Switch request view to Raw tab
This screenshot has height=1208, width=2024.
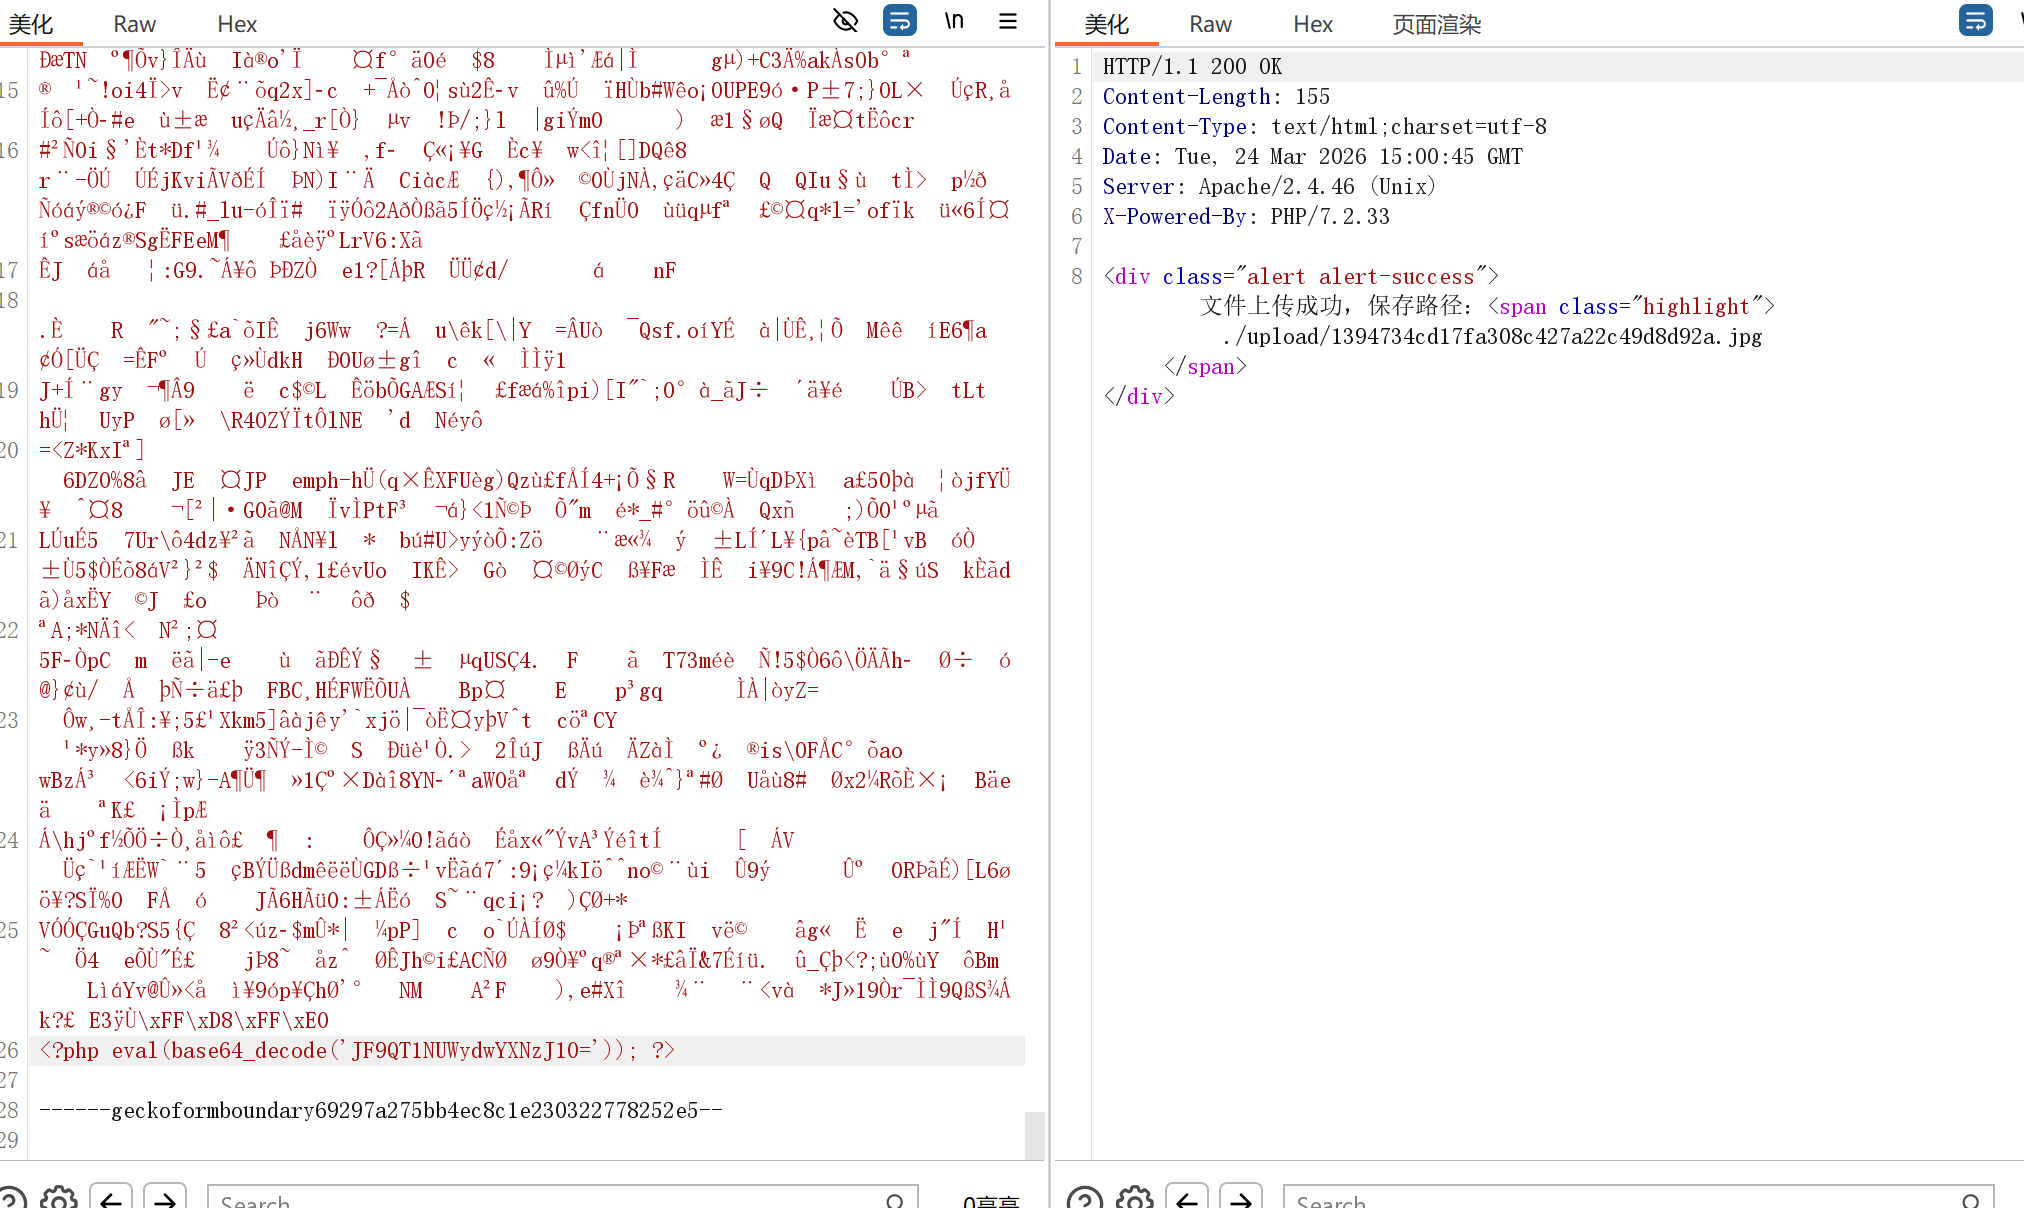tap(134, 24)
